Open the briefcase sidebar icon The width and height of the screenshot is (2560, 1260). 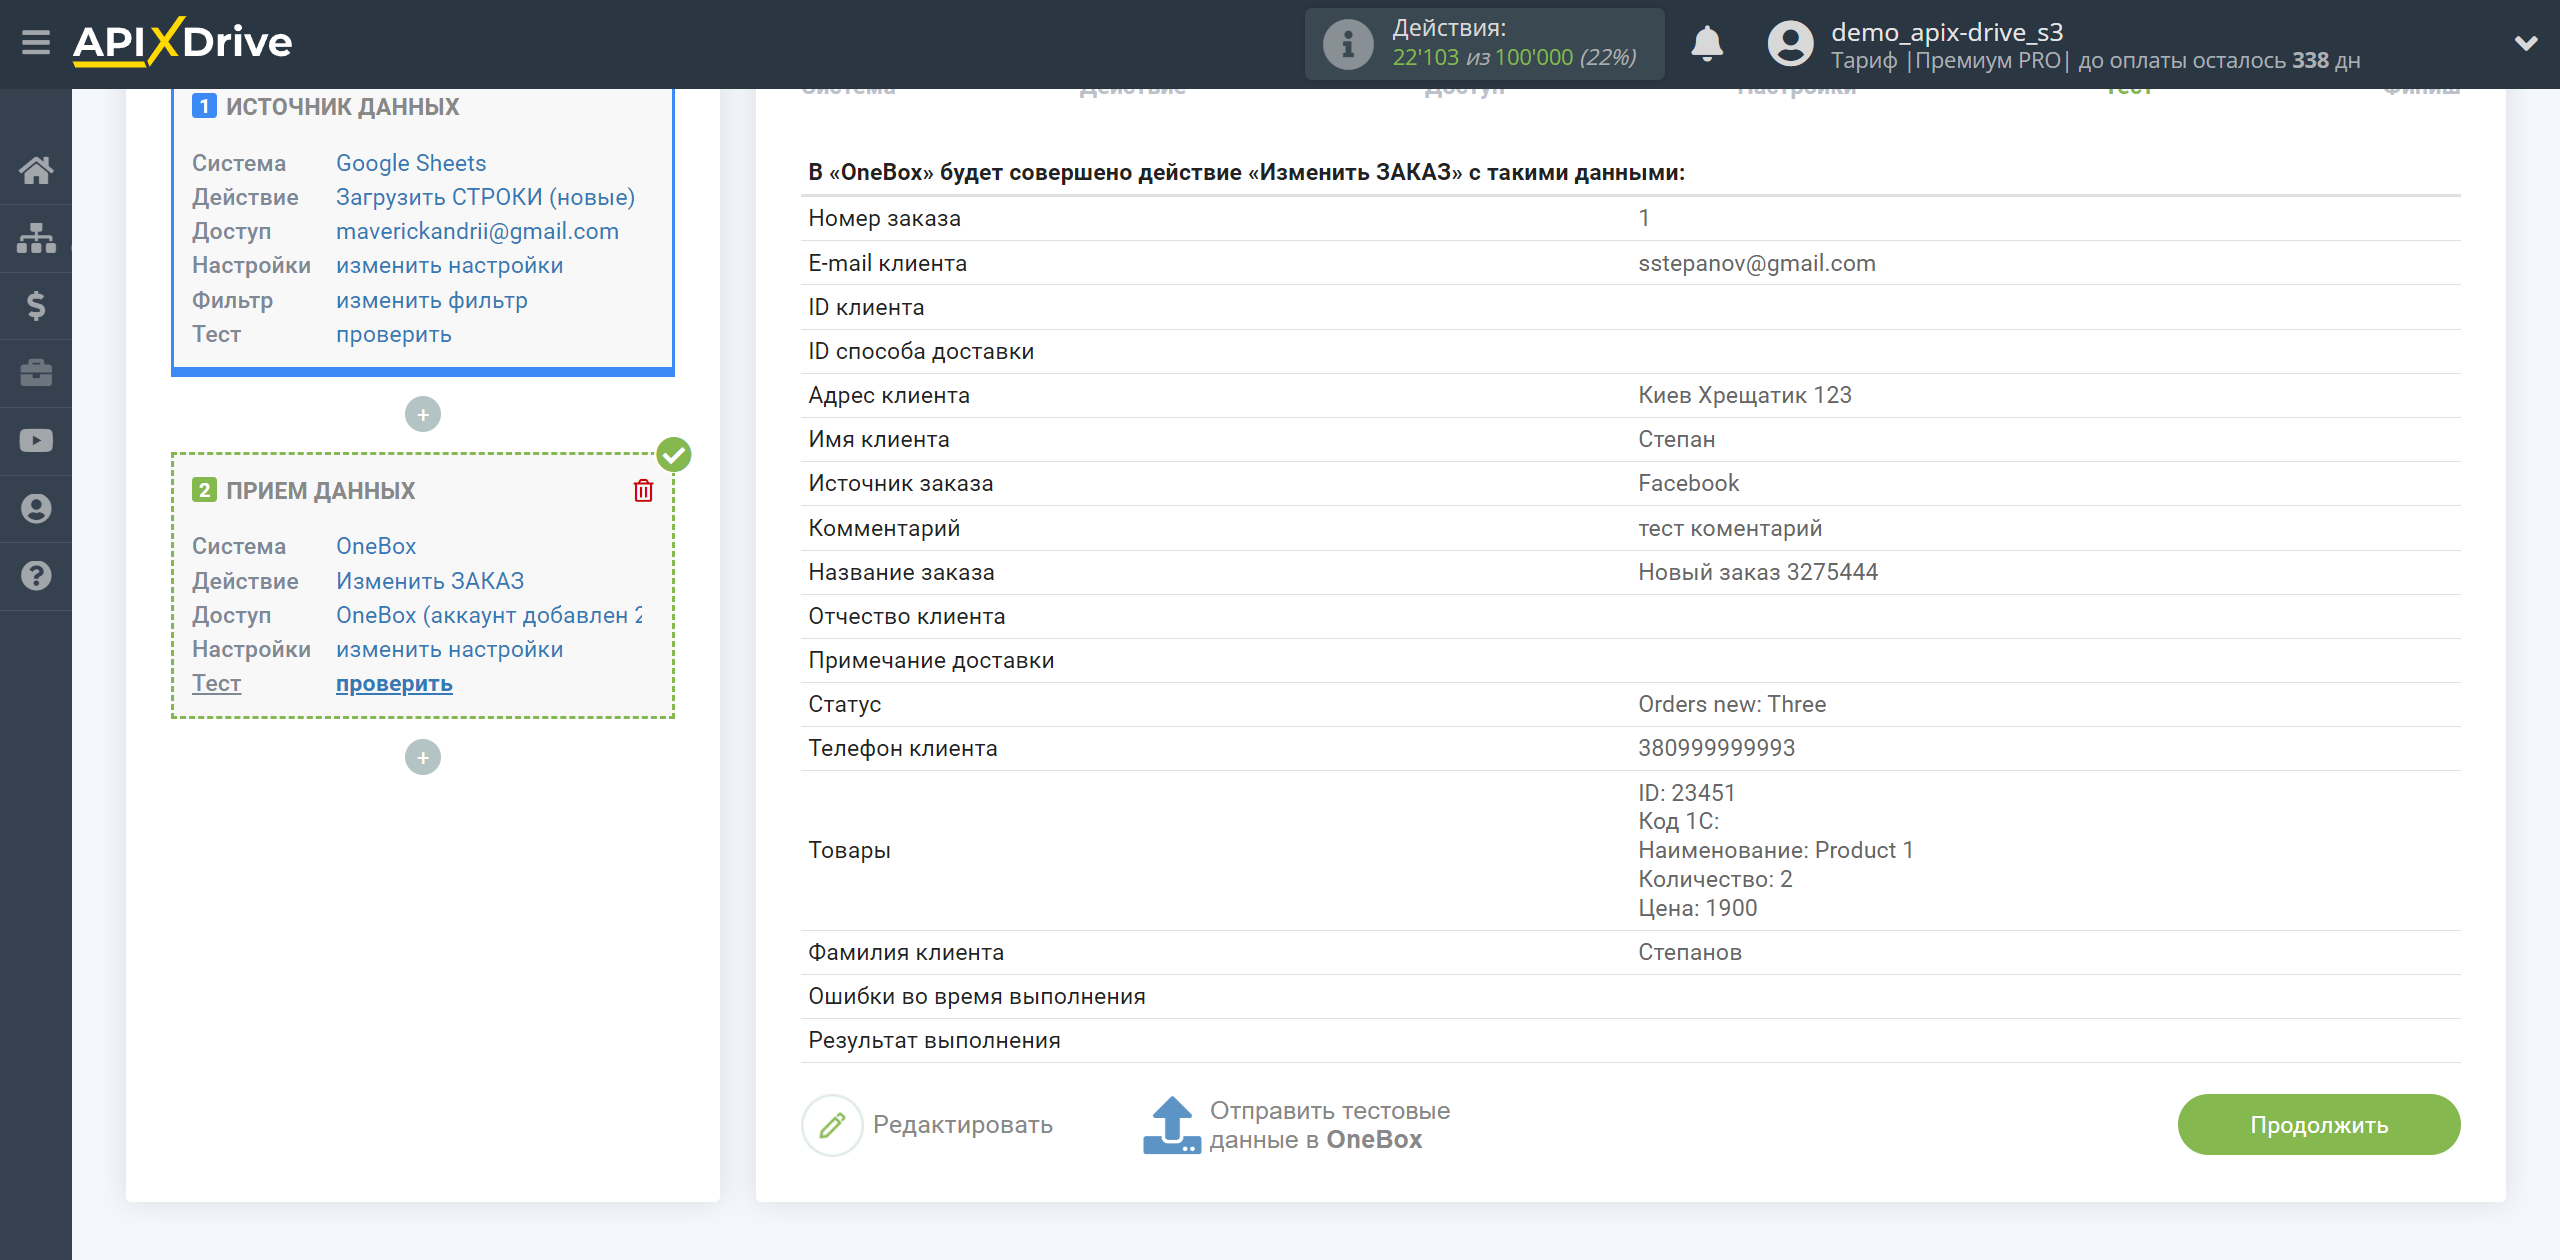click(x=36, y=373)
